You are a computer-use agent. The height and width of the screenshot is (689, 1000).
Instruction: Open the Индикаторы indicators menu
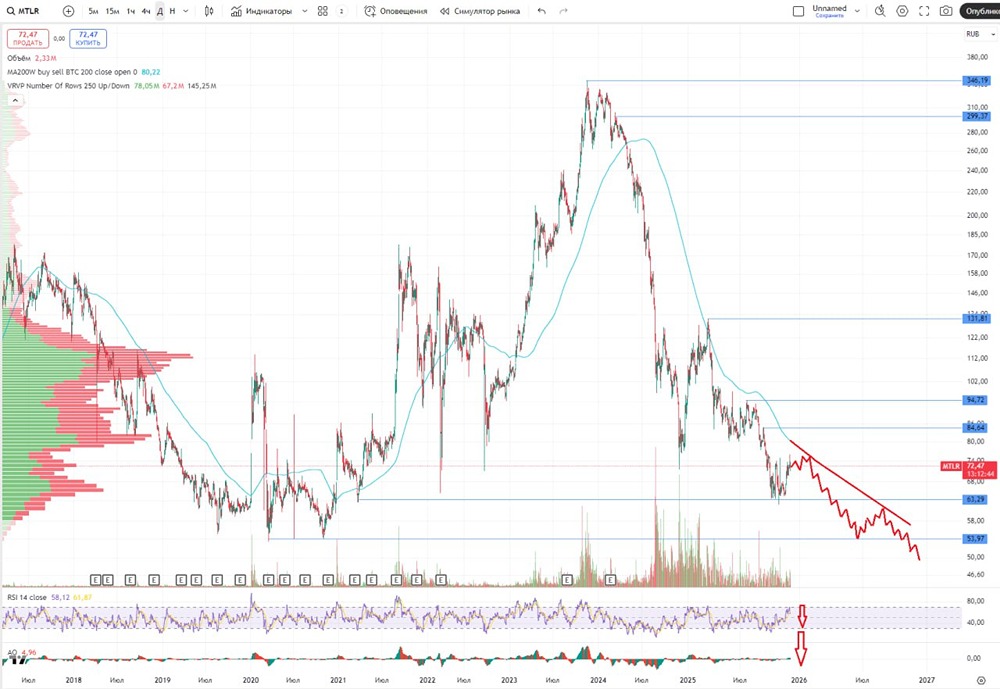point(261,11)
